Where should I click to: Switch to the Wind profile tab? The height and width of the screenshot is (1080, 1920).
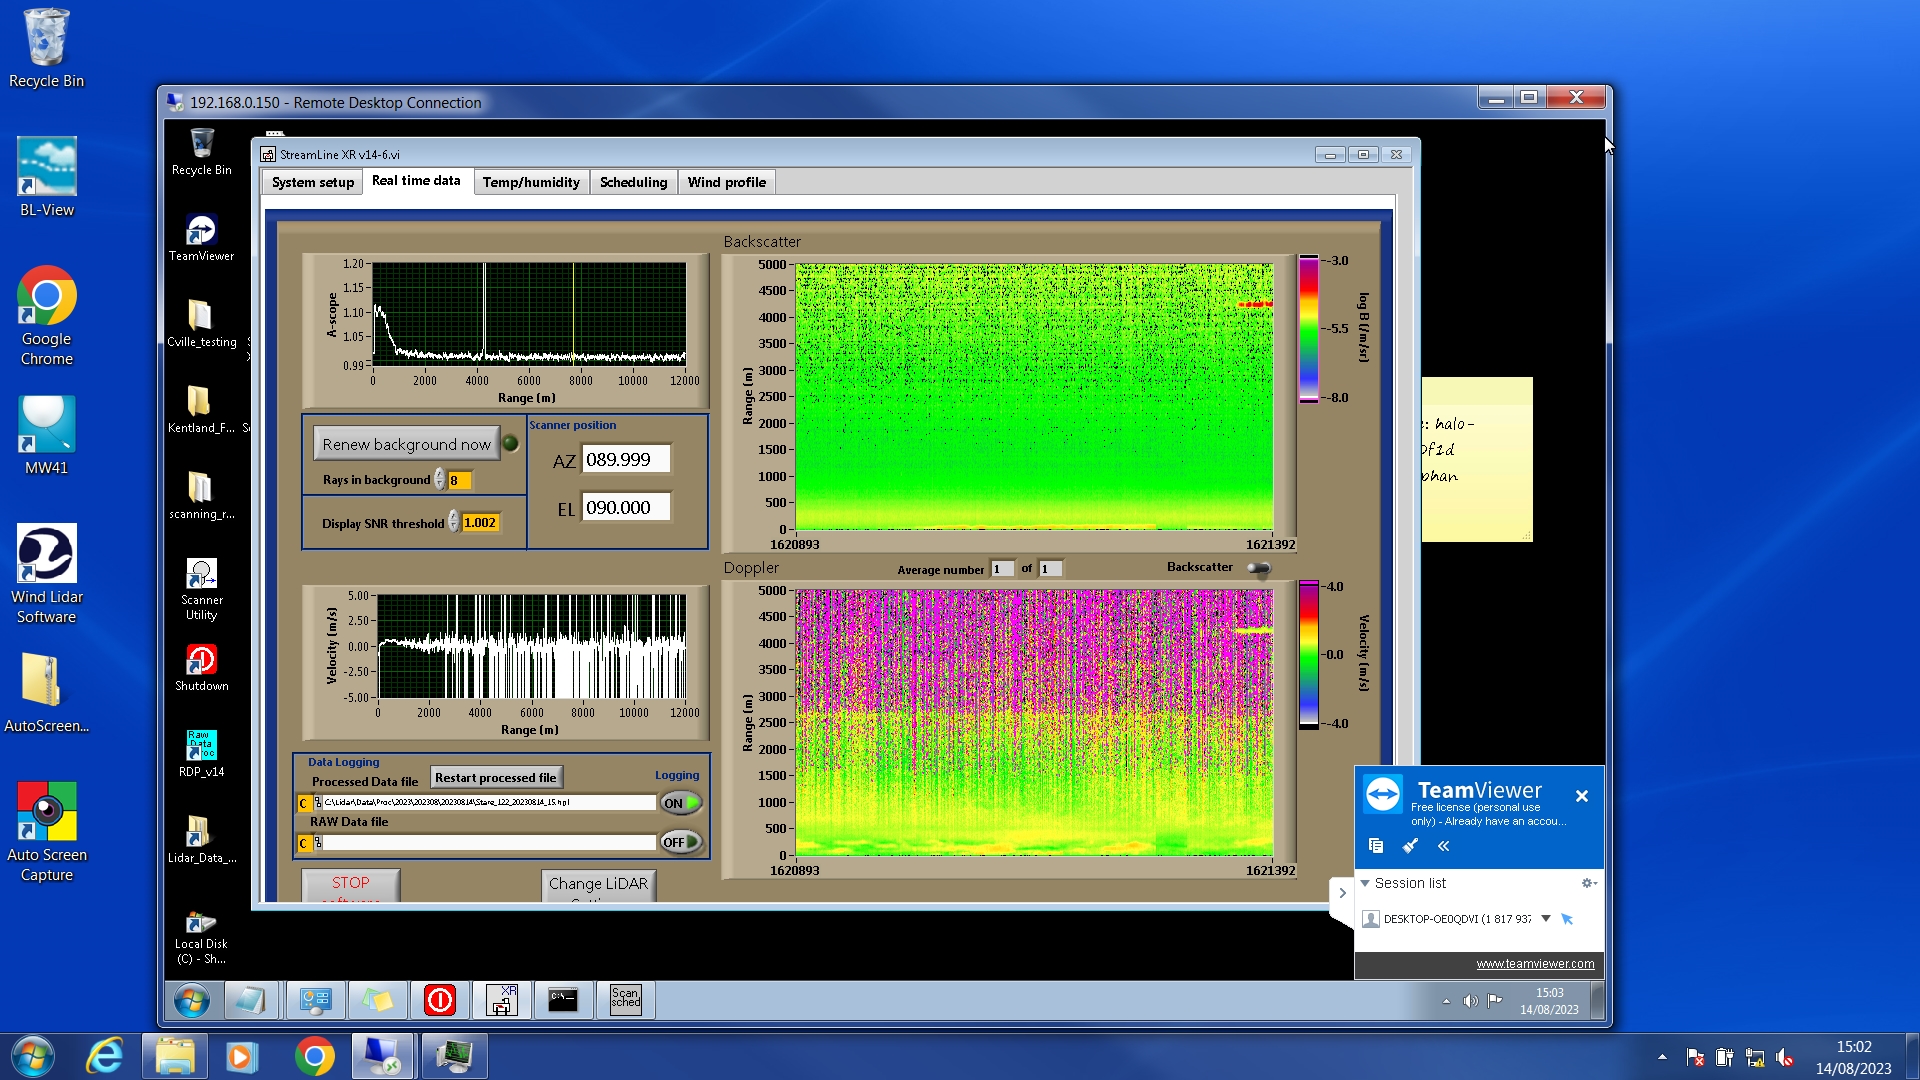click(x=726, y=182)
